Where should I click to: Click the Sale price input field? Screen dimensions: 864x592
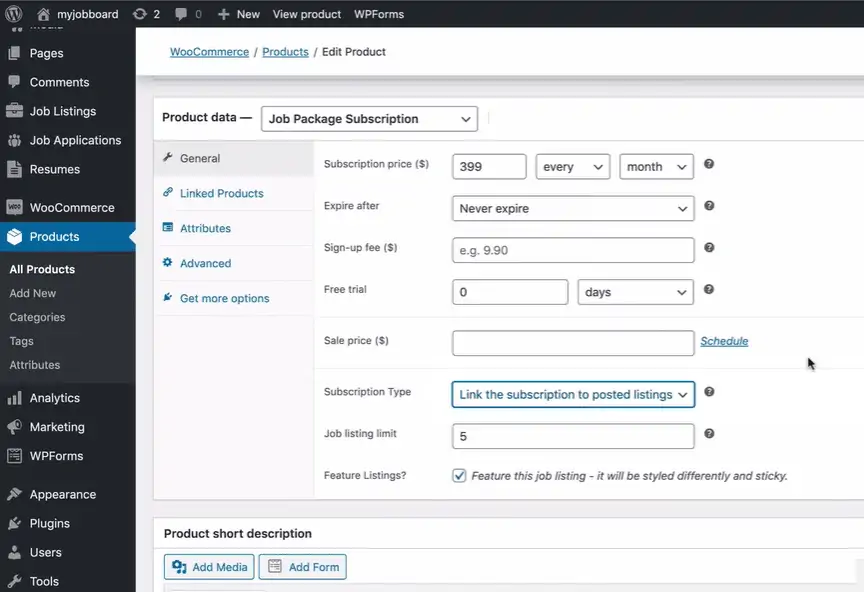[x=573, y=343]
